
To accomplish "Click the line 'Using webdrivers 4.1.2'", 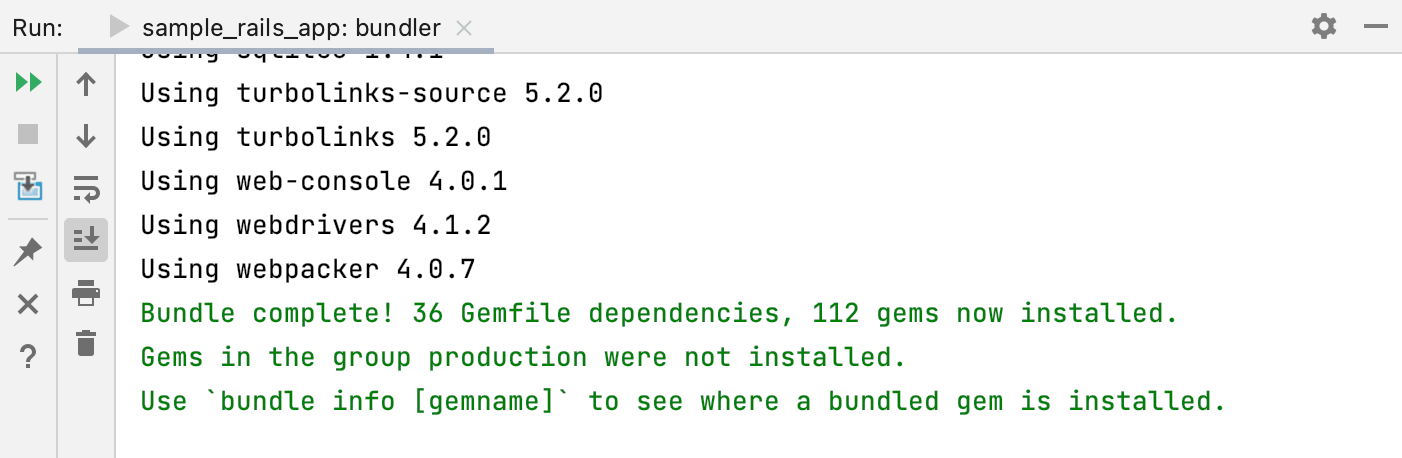I will click(315, 225).
